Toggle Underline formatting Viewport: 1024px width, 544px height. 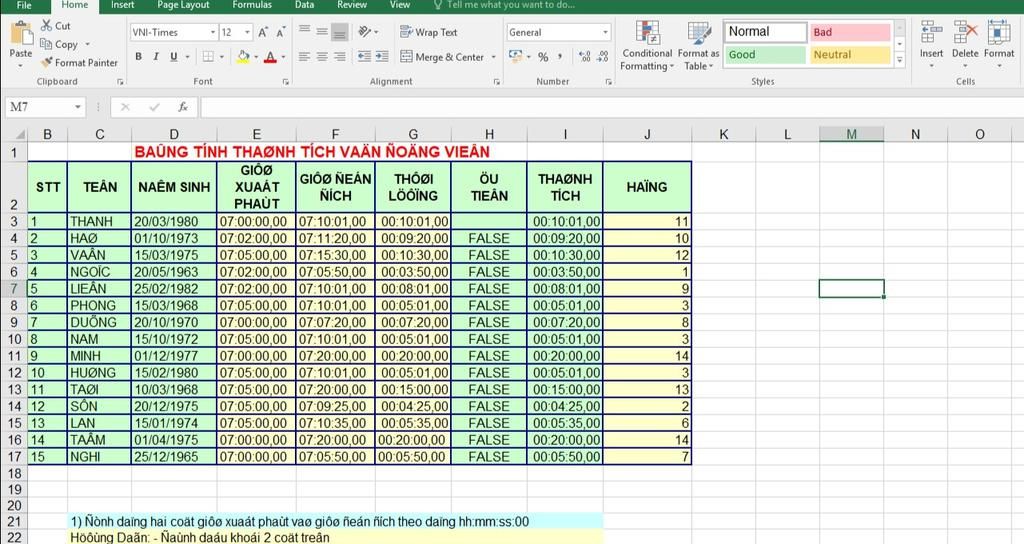pos(173,57)
